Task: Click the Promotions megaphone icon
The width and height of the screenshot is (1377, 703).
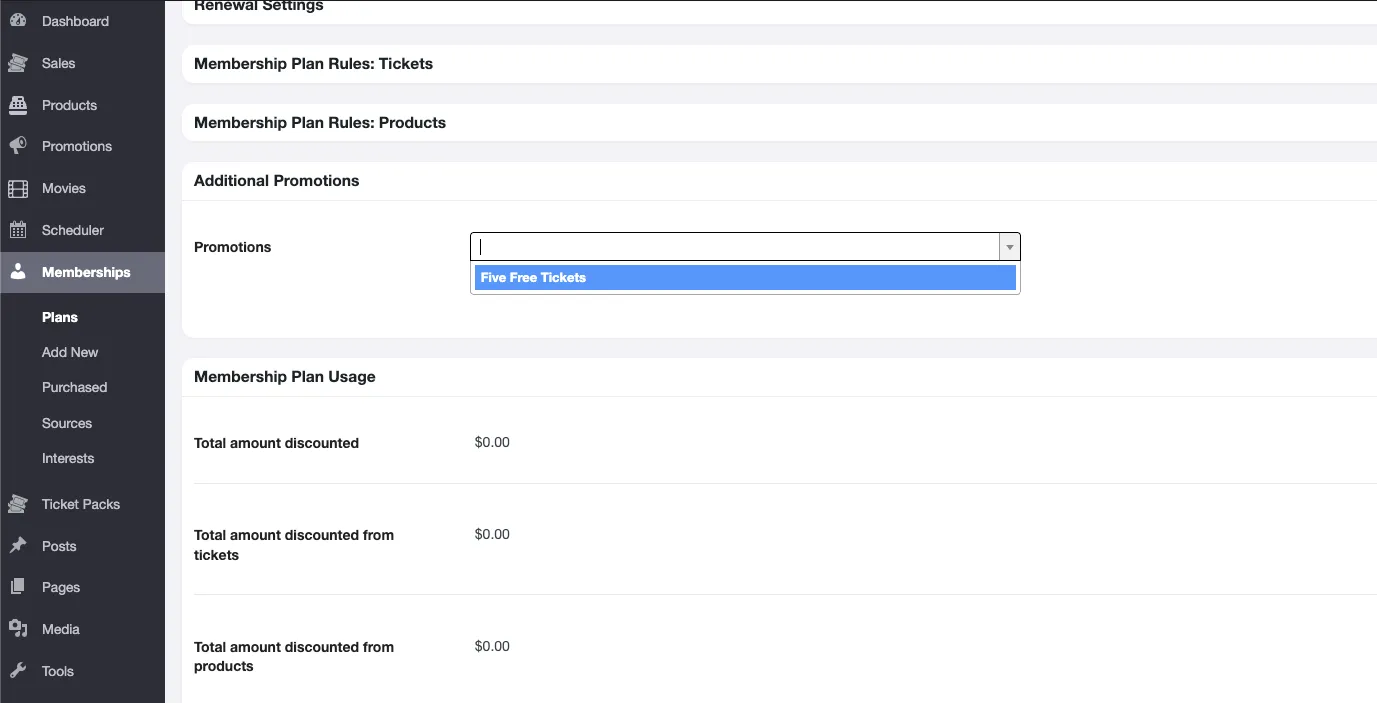Action: (18, 146)
